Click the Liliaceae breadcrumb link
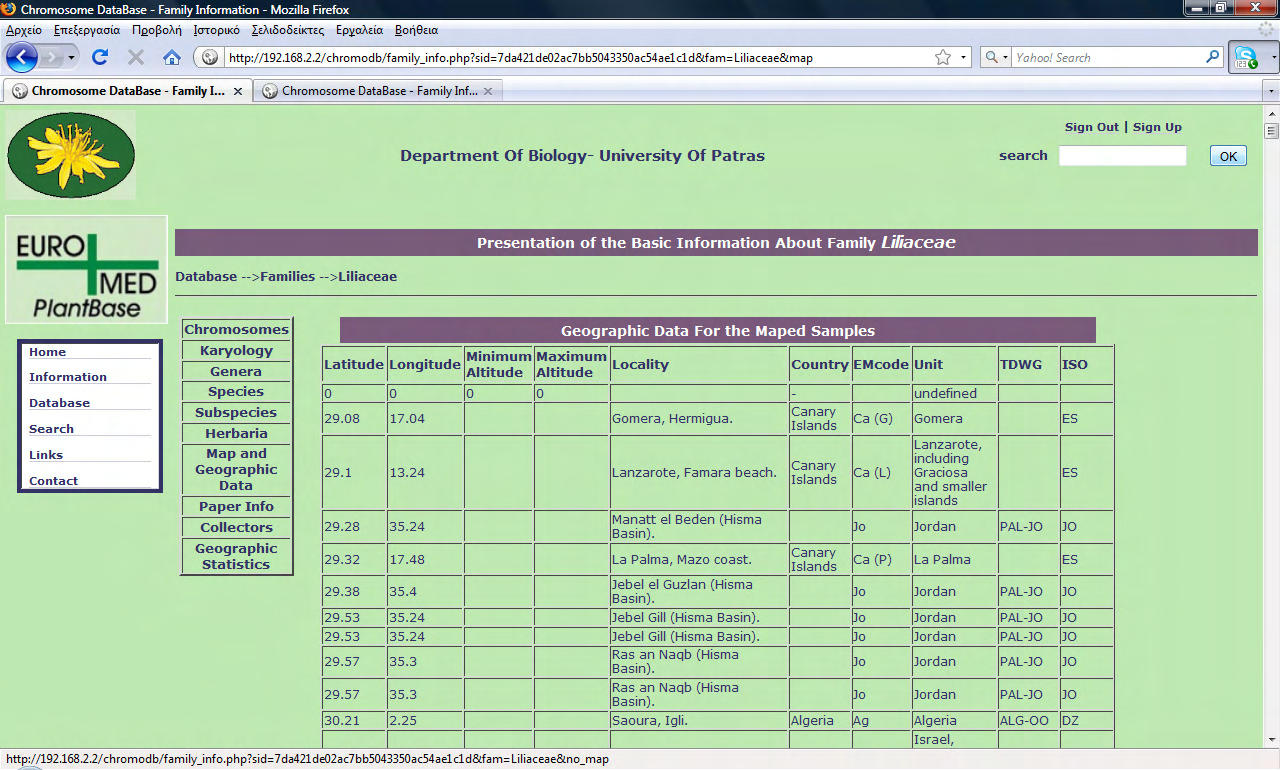 pos(367,277)
